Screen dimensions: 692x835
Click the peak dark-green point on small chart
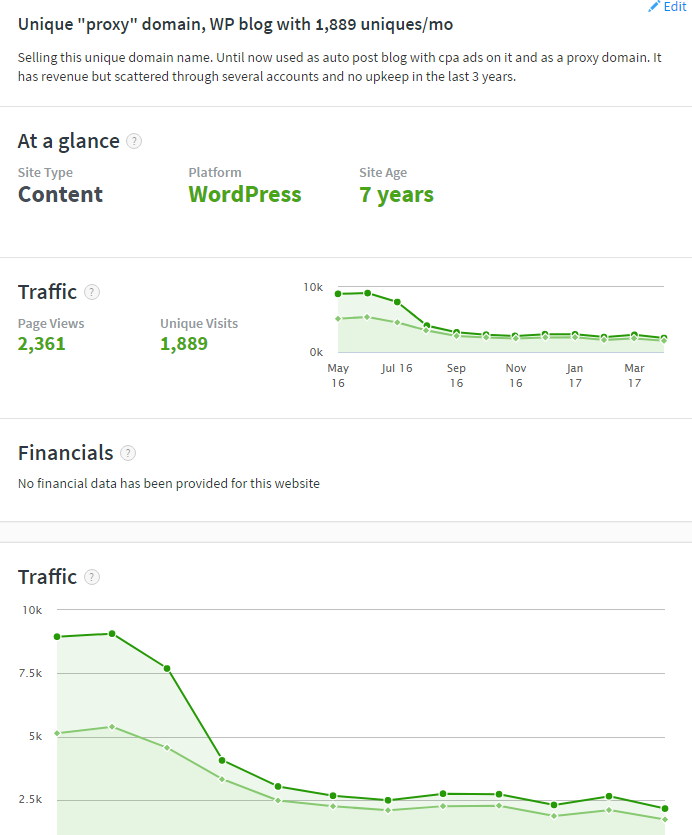tap(368, 293)
